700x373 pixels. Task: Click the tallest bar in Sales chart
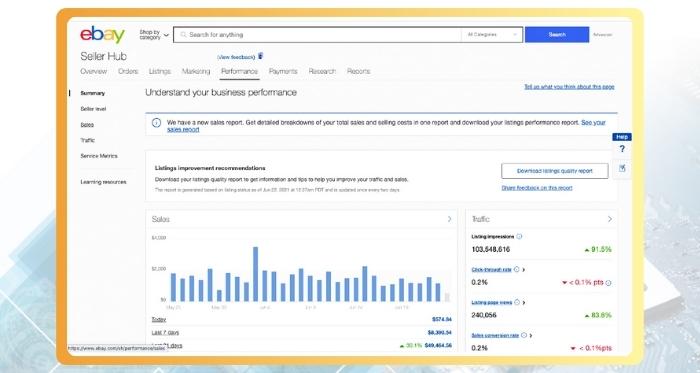tap(255, 274)
